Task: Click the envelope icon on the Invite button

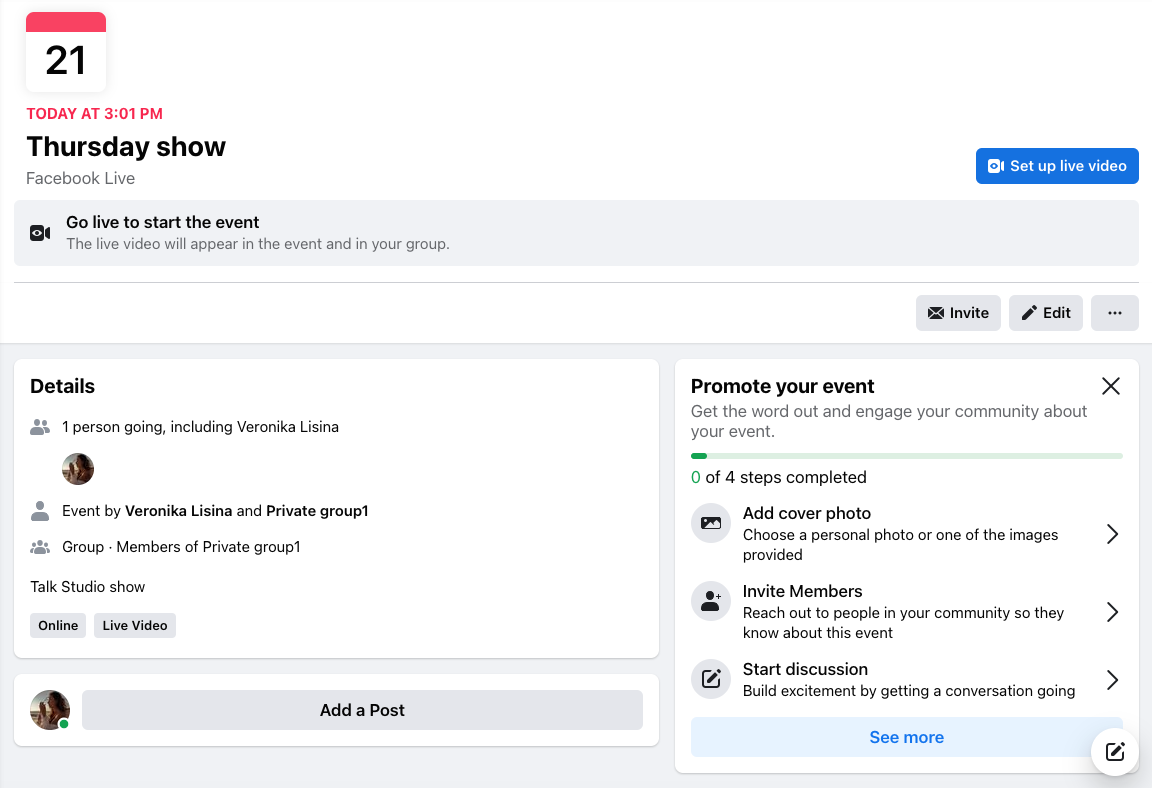Action: (x=936, y=313)
